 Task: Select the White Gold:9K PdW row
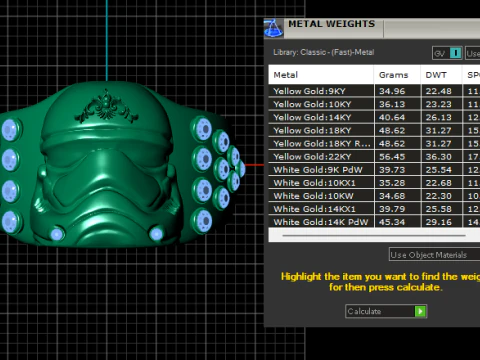(x=374, y=170)
